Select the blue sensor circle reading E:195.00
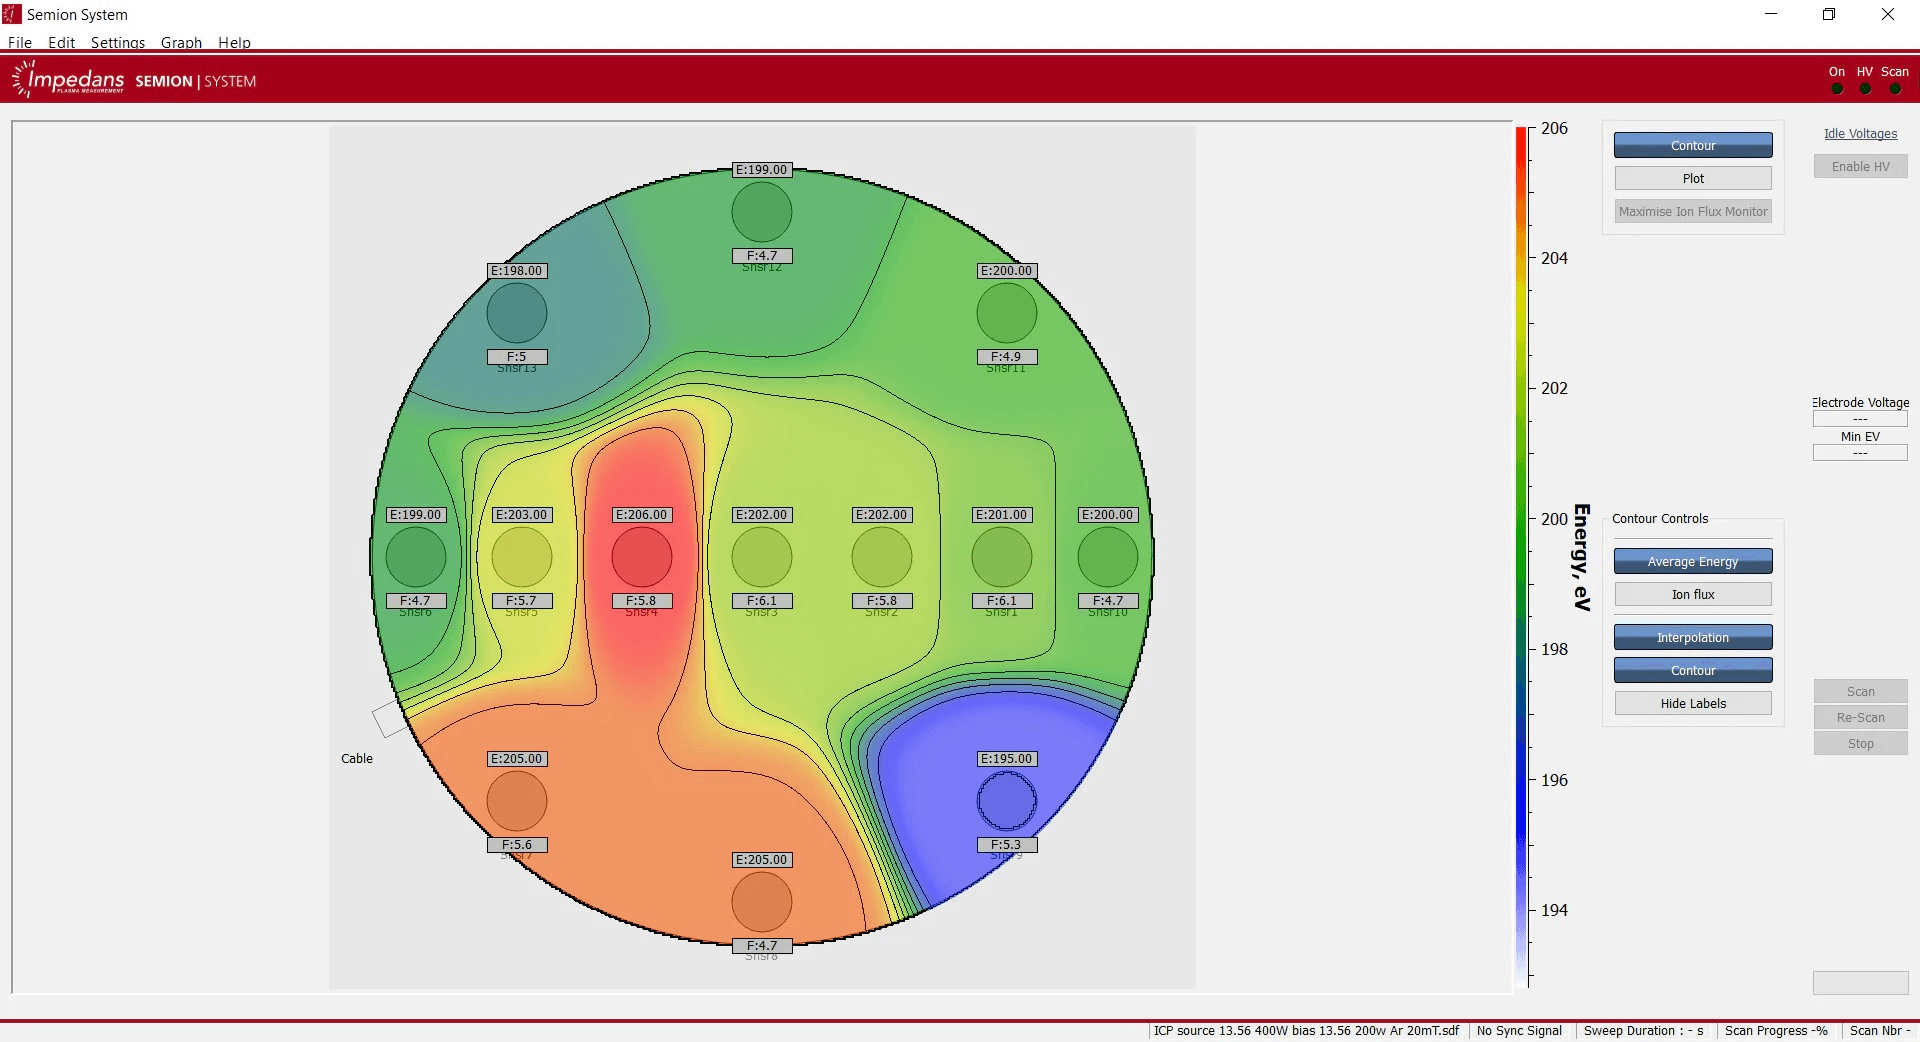Image resolution: width=1920 pixels, height=1042 pixels. coord(1006,801)
